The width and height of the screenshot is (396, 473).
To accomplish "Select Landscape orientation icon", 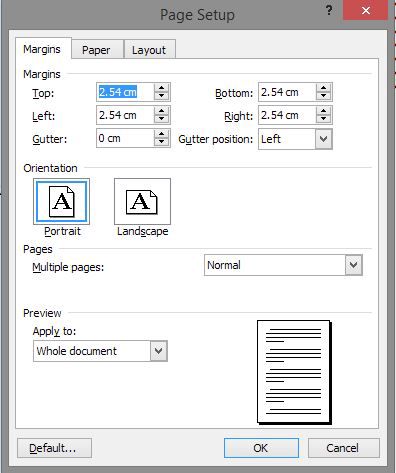I will [x=142, y=201].
